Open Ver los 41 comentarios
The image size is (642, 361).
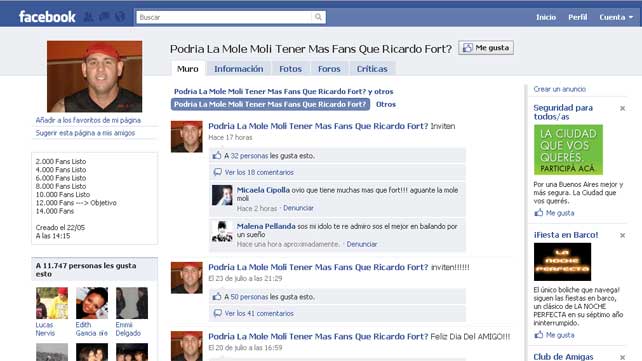pyautogui.click(x=259, y=314)
